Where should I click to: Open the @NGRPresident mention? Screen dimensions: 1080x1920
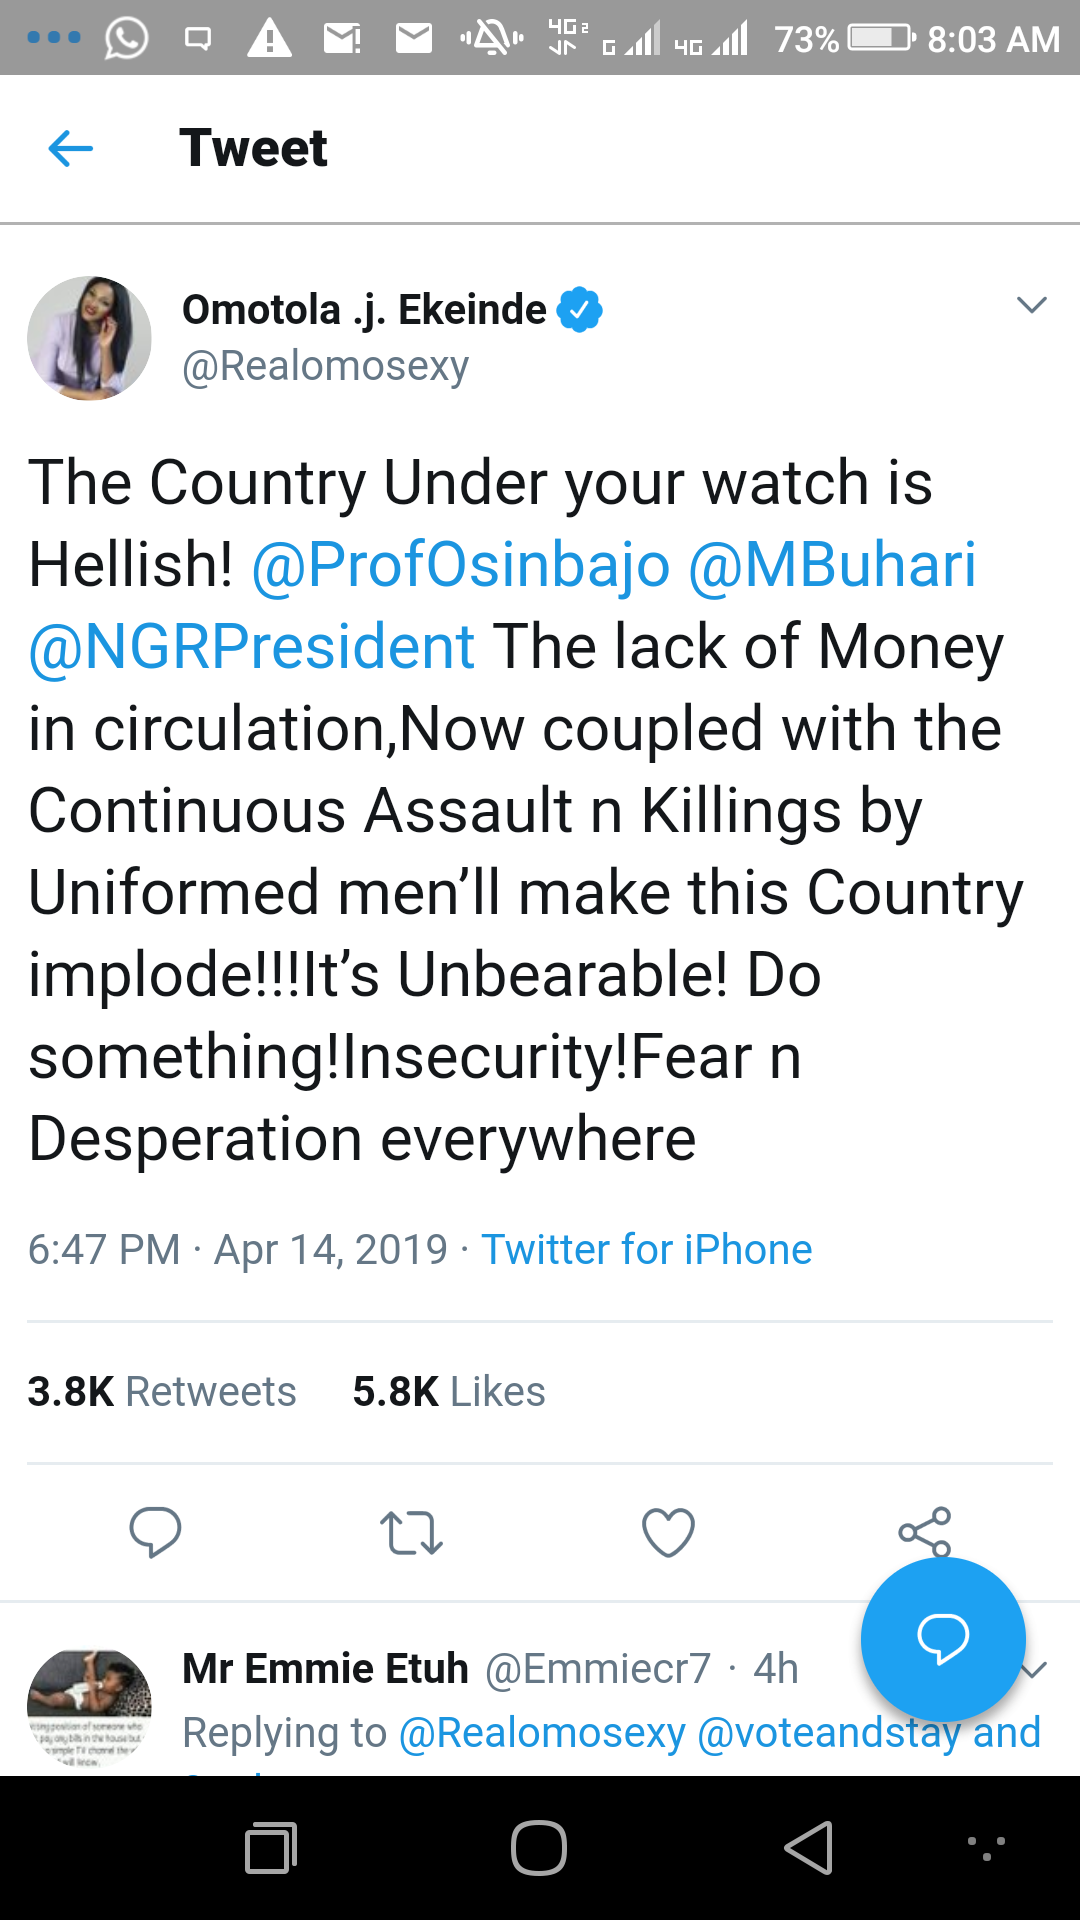251,647
